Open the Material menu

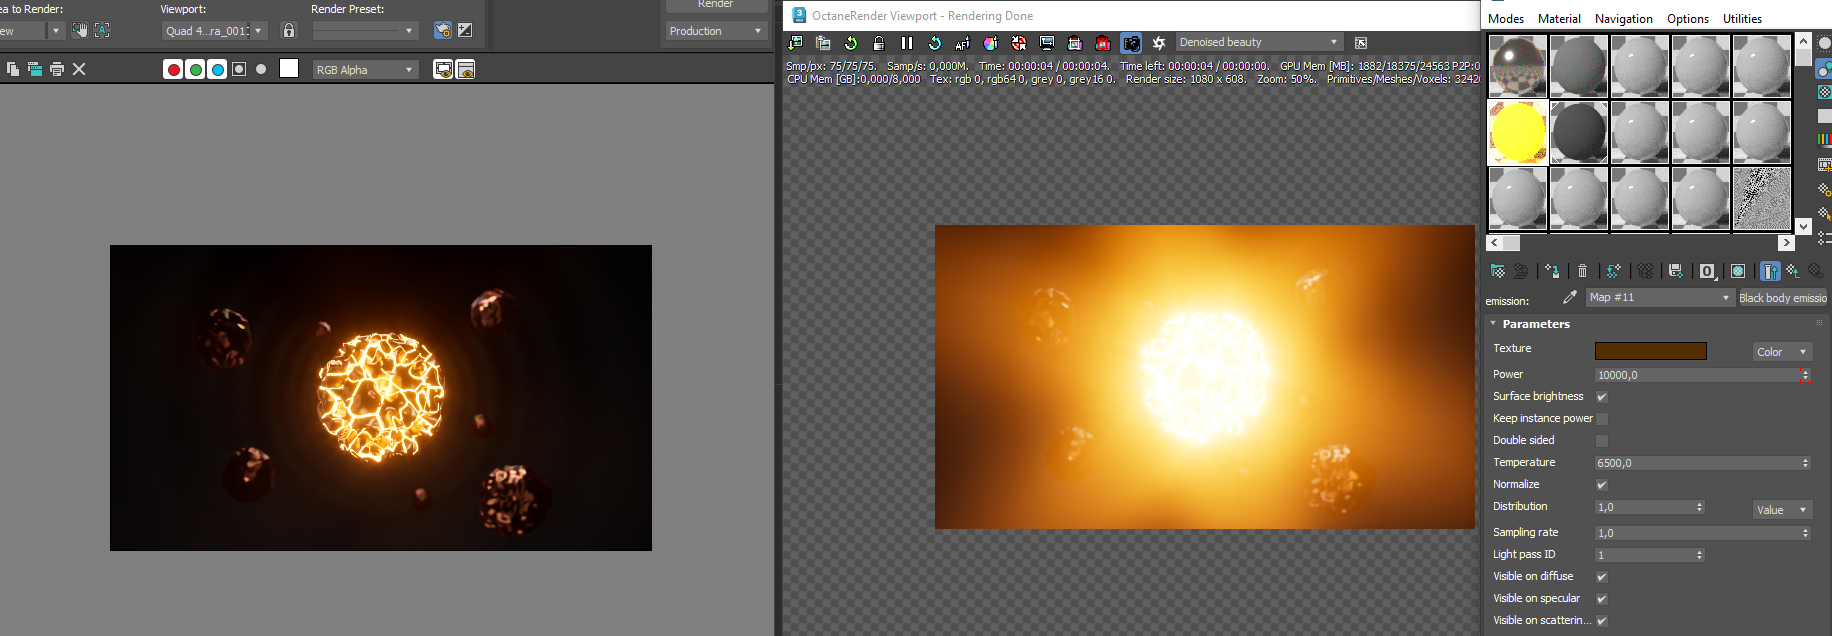(1559, 19)
